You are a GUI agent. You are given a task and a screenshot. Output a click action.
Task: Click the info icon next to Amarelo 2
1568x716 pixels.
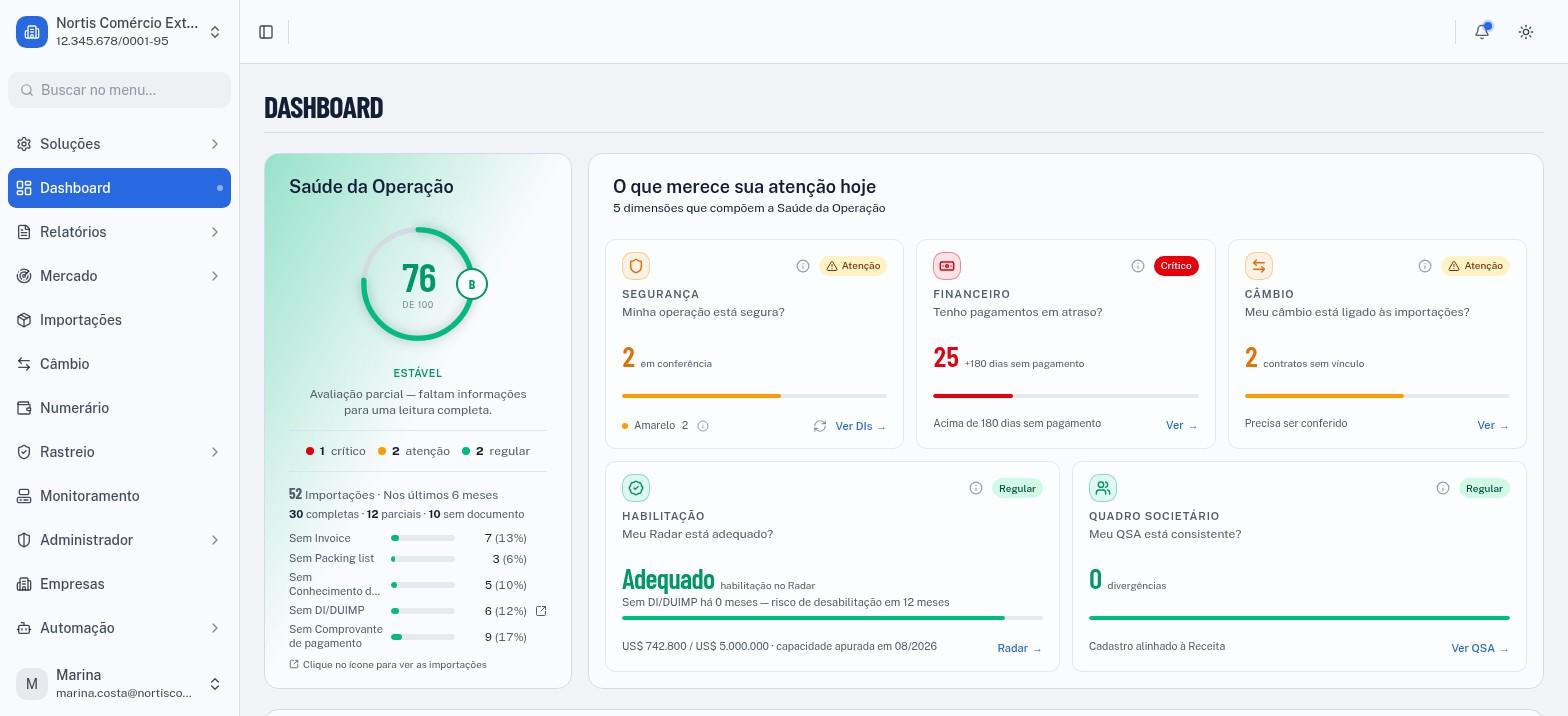pos(703,426)
